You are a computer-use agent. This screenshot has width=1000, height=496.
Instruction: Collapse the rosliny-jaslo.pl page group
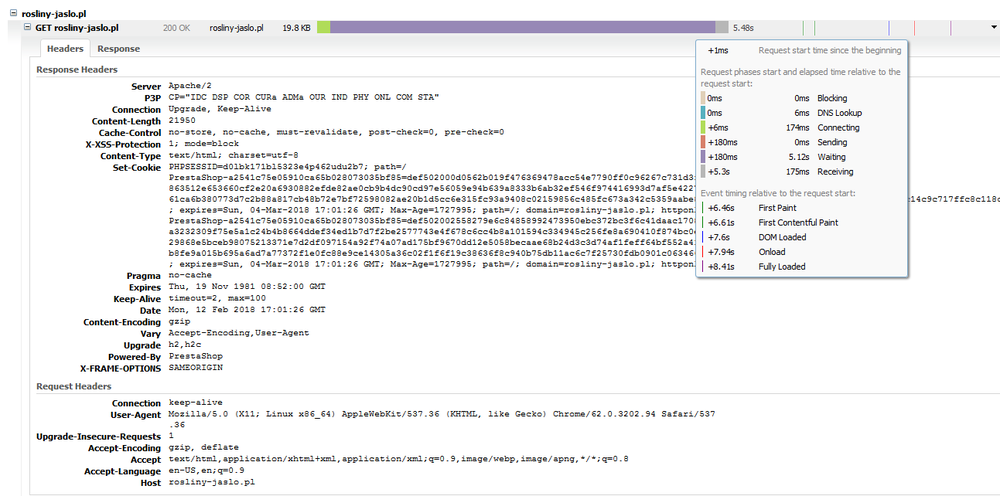[14, 13]
